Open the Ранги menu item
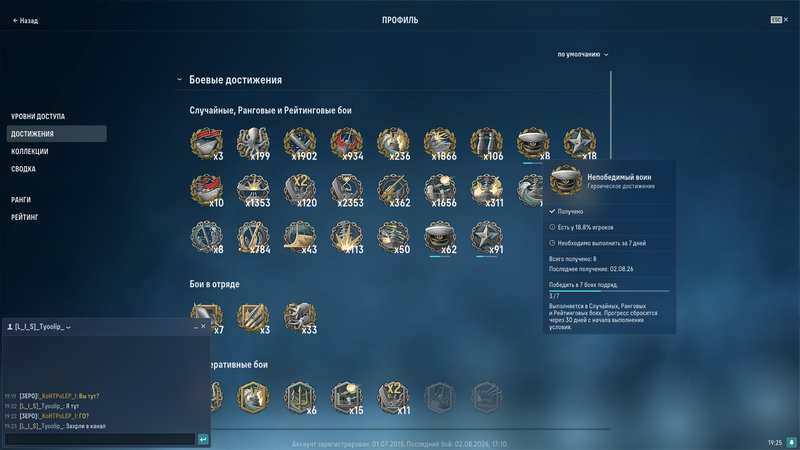 [21, 199]
